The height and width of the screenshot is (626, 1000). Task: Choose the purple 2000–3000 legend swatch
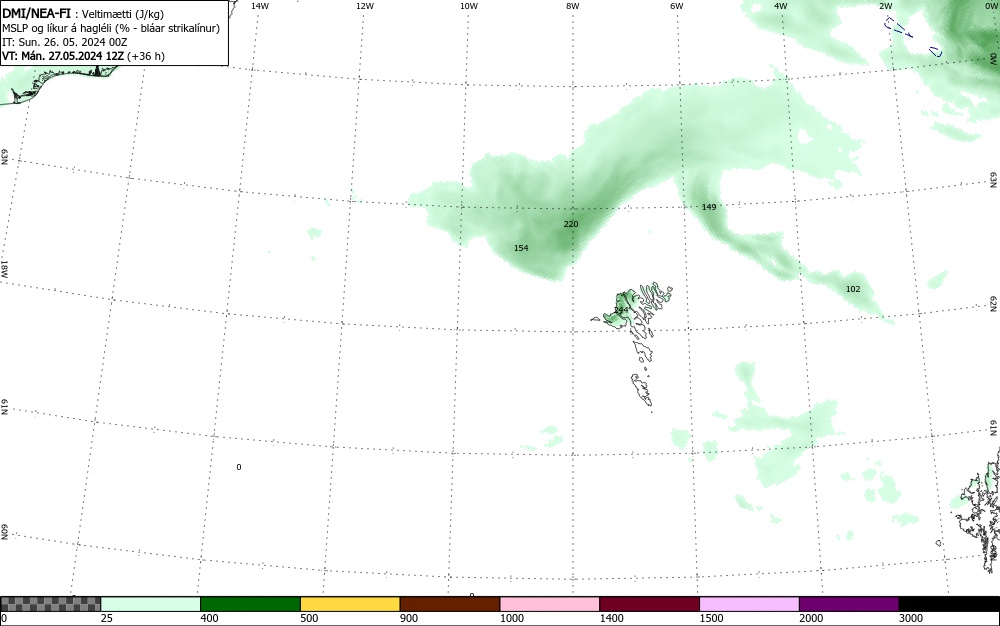tap(849, 604)
